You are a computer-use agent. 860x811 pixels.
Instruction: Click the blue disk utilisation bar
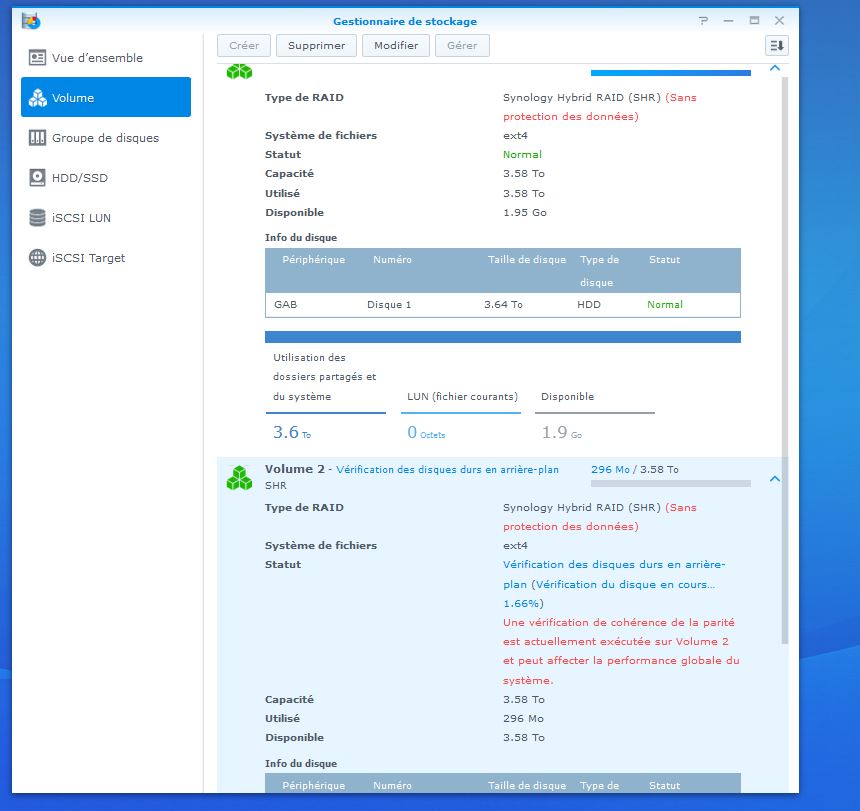[503, 337]
